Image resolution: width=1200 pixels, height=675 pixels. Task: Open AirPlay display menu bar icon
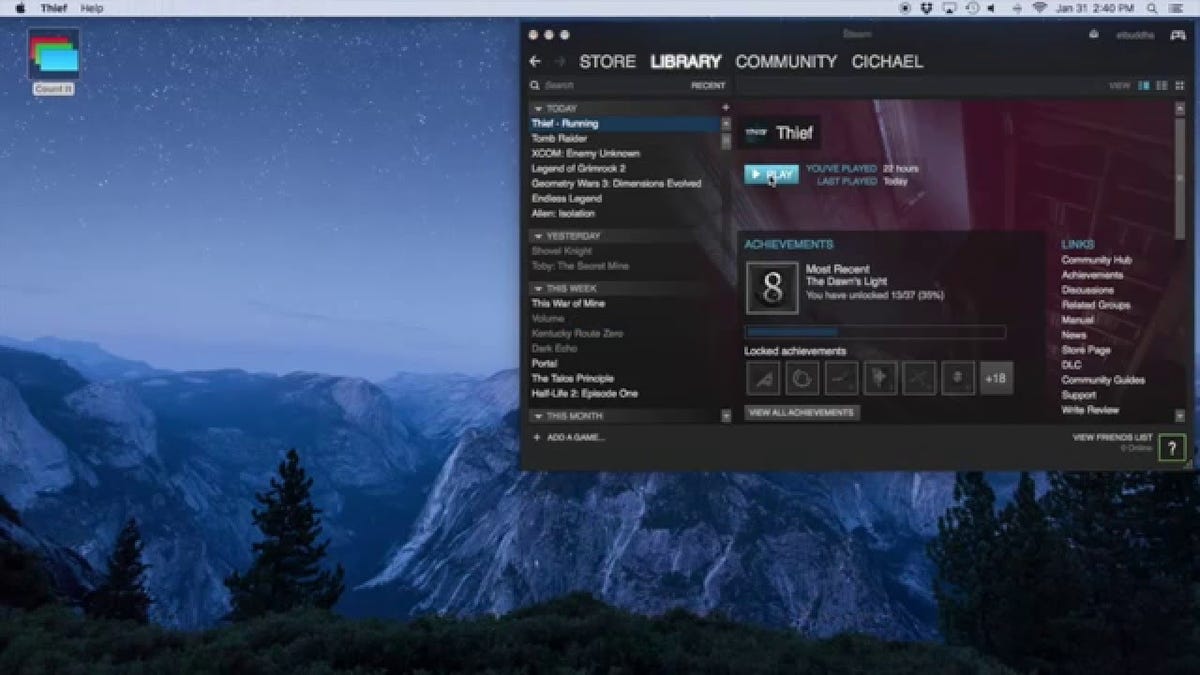point(950,8)
